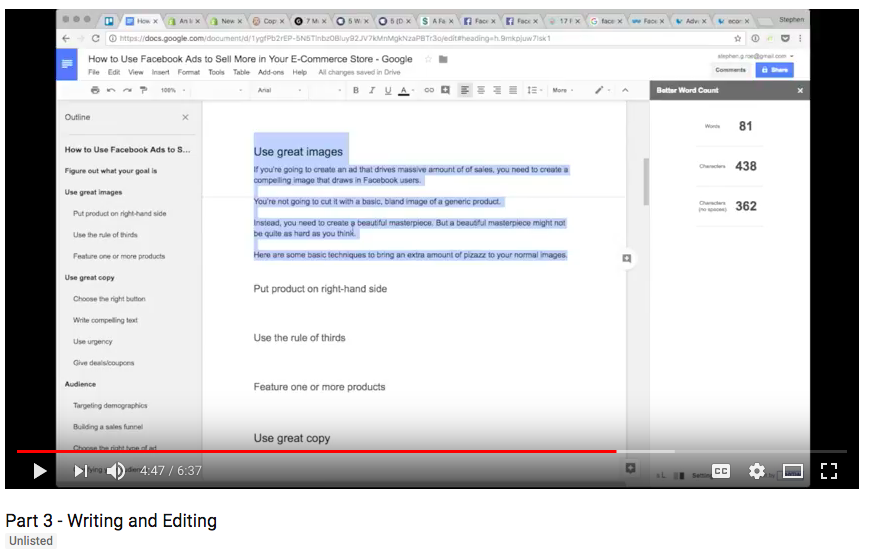Open the More toolbar dropdown

click(563, 90)
